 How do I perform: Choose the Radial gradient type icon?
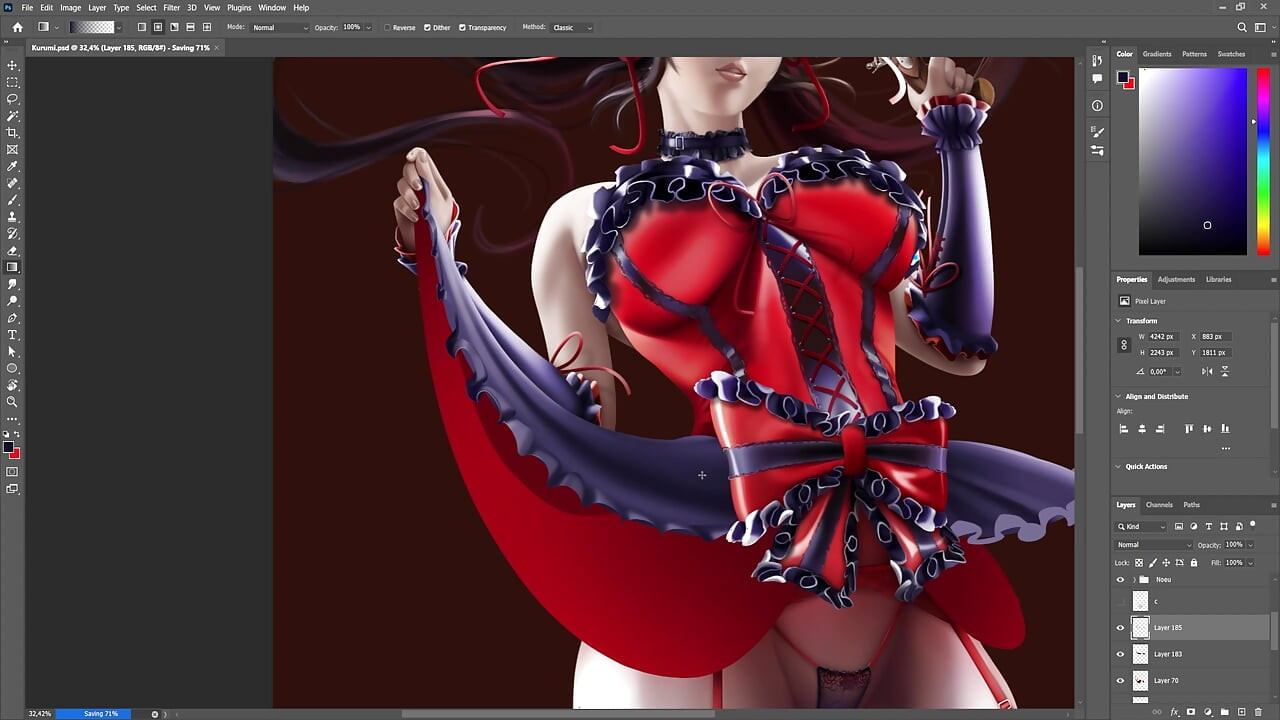158,27
